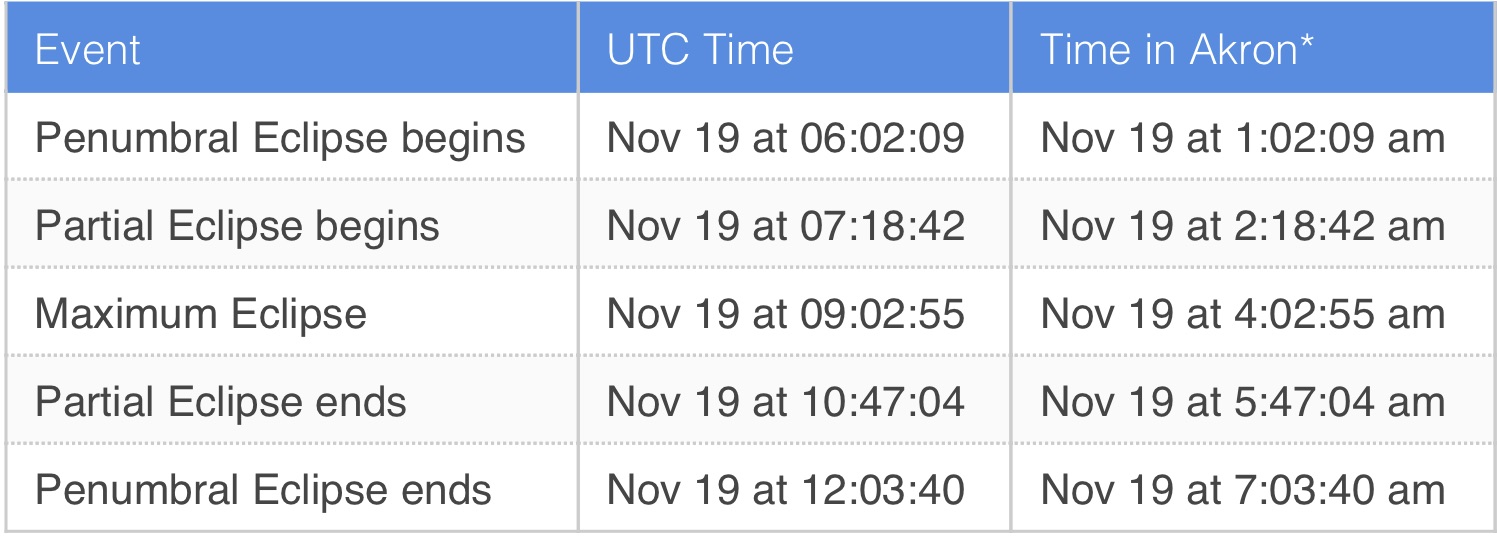
Task: Click UTC time Nov 19 at 09:02:55
Action: coord(785,314)
